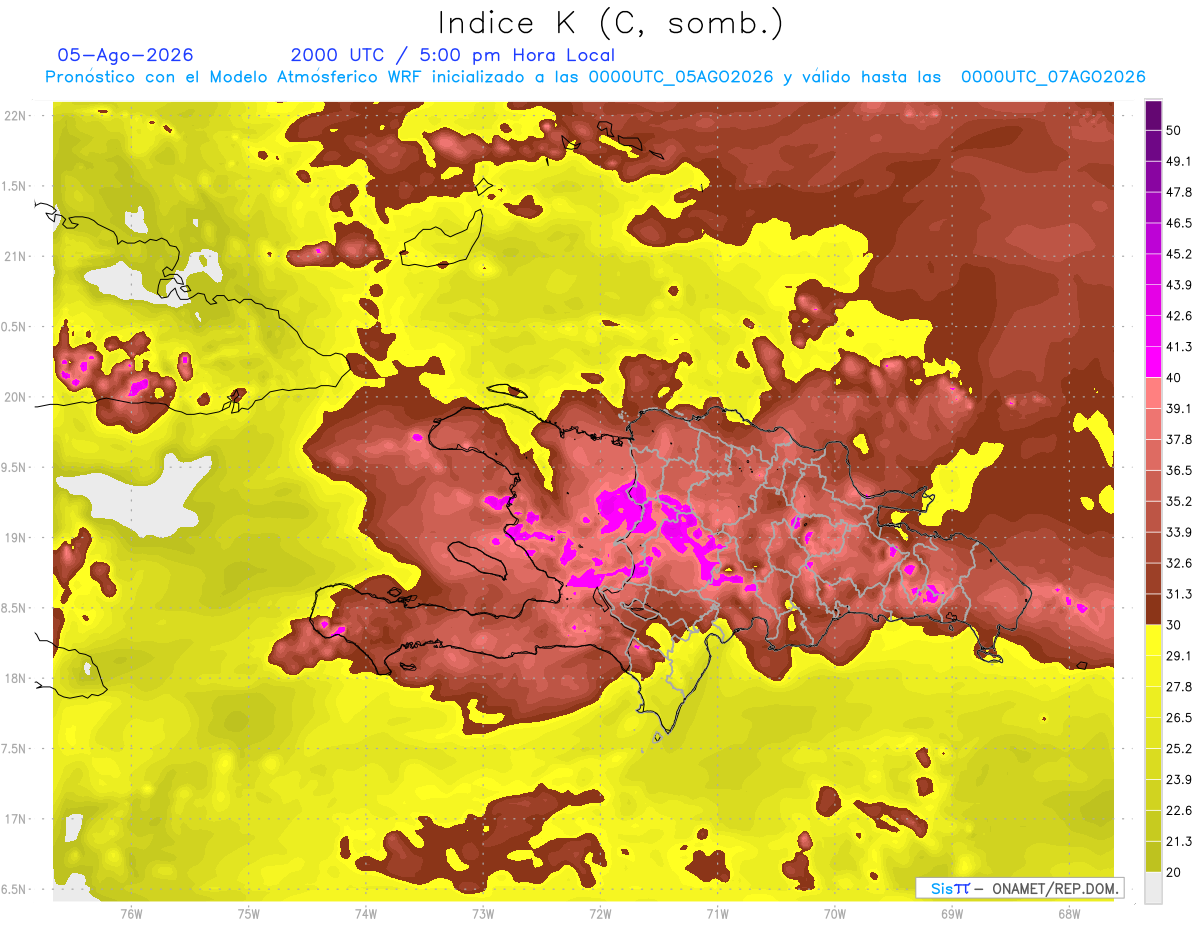Click the longitude label '75W'

tap(248, 914)
